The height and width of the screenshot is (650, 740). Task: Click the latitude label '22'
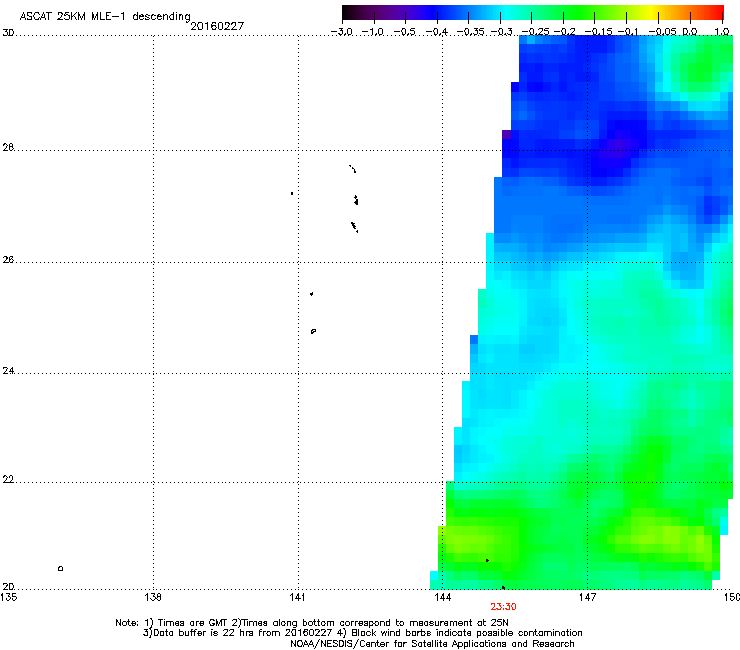[8, 480]
